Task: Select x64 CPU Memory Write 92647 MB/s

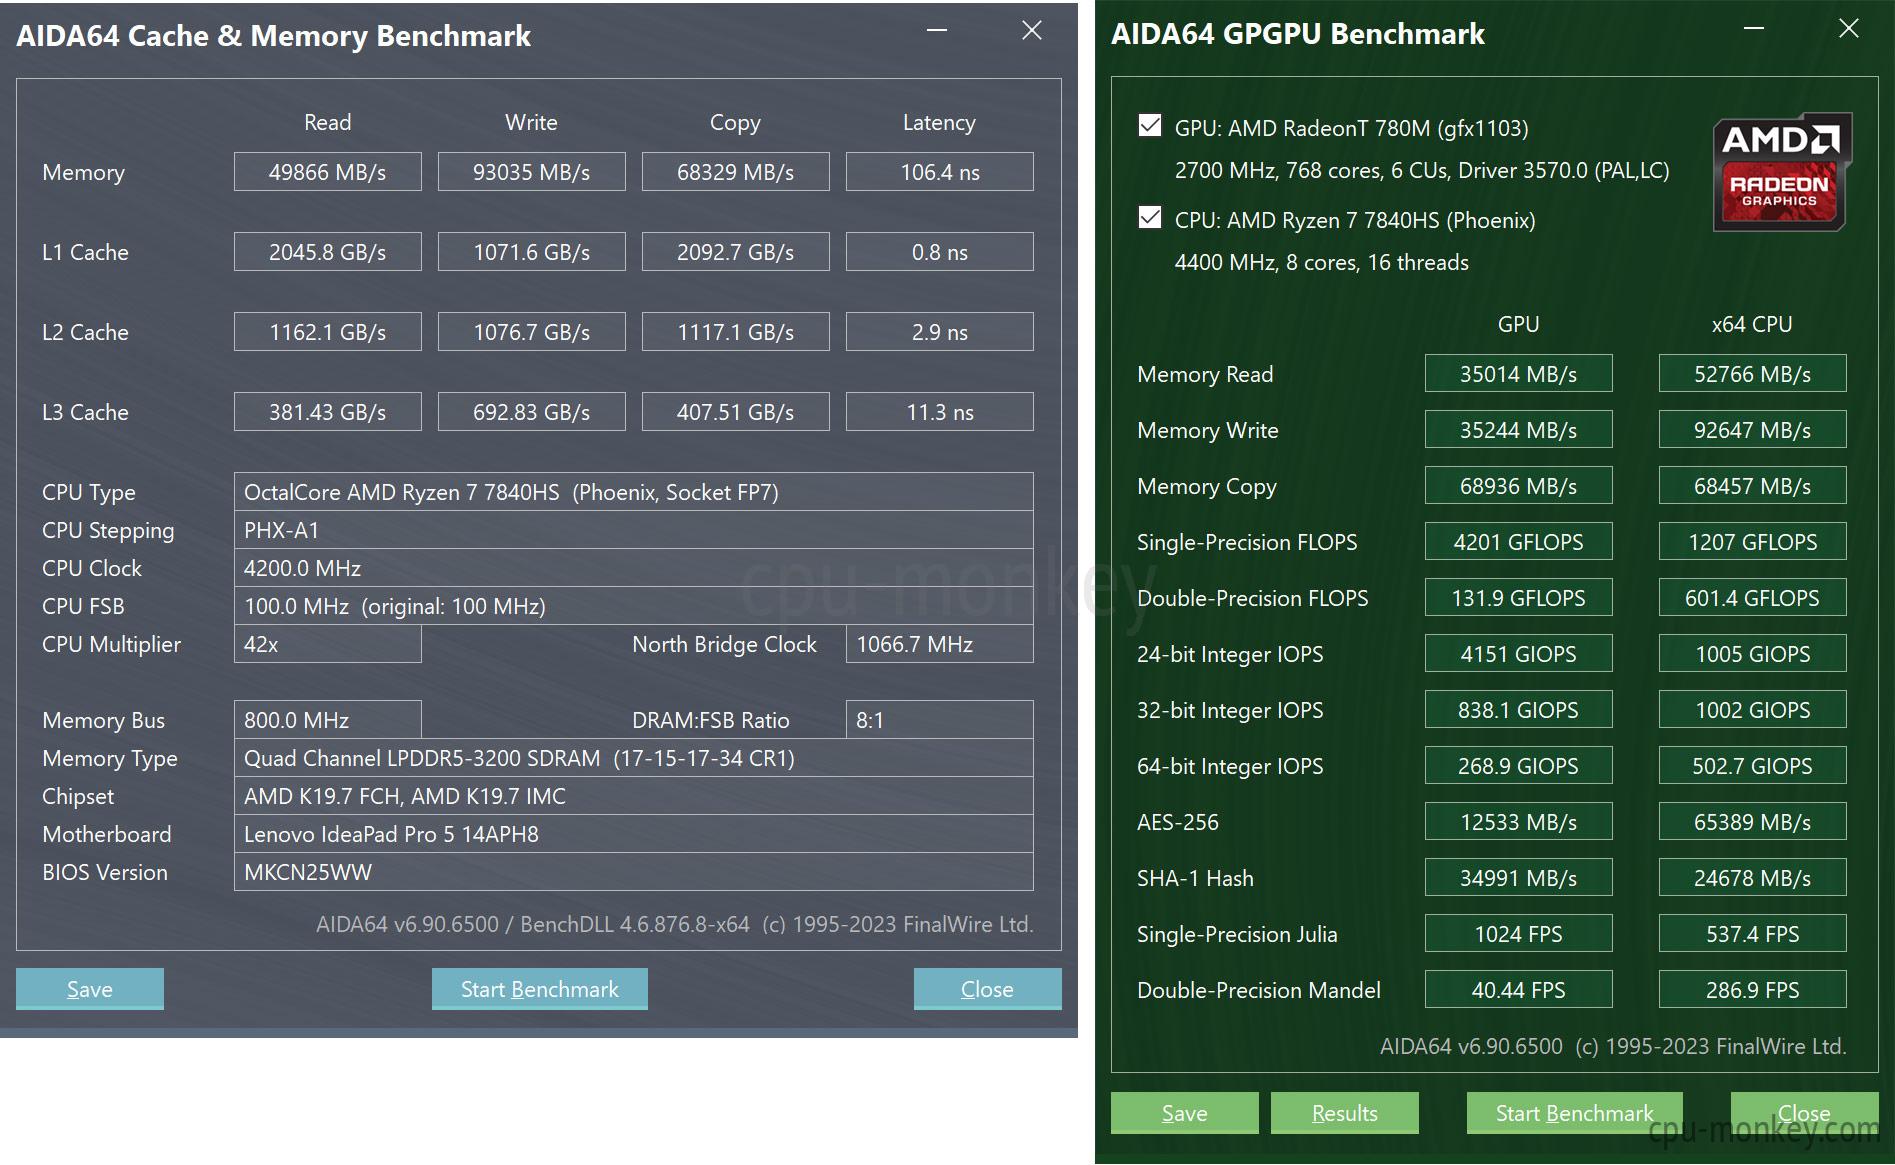Action: click(1753, 430)
